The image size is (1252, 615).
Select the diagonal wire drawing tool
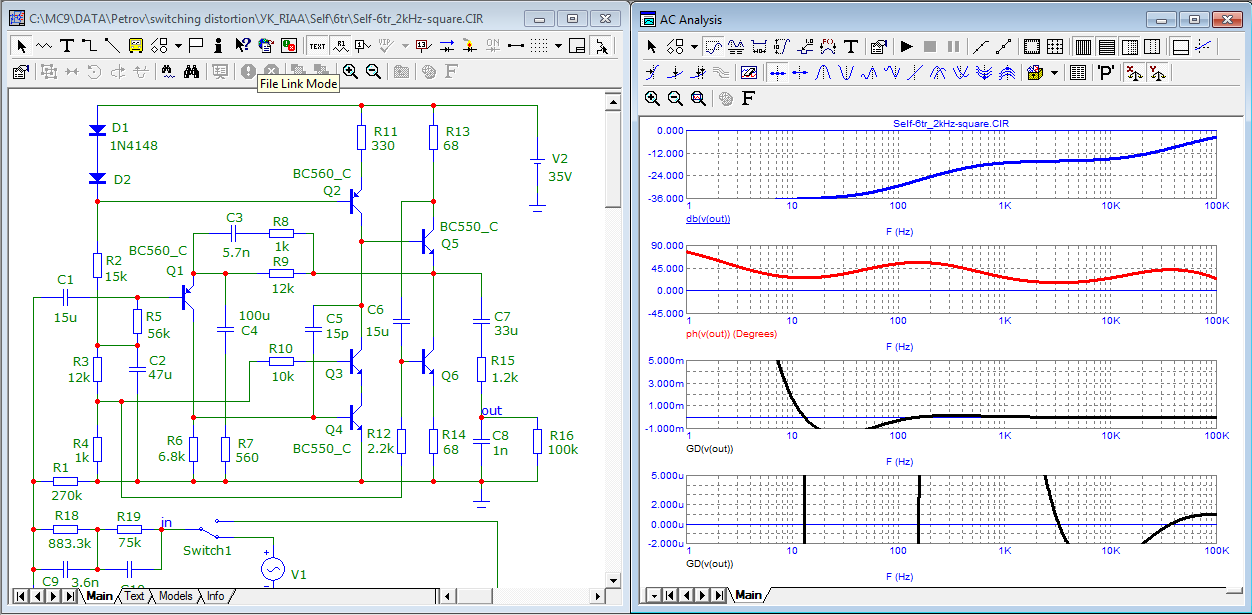click(x=112, y=45)
